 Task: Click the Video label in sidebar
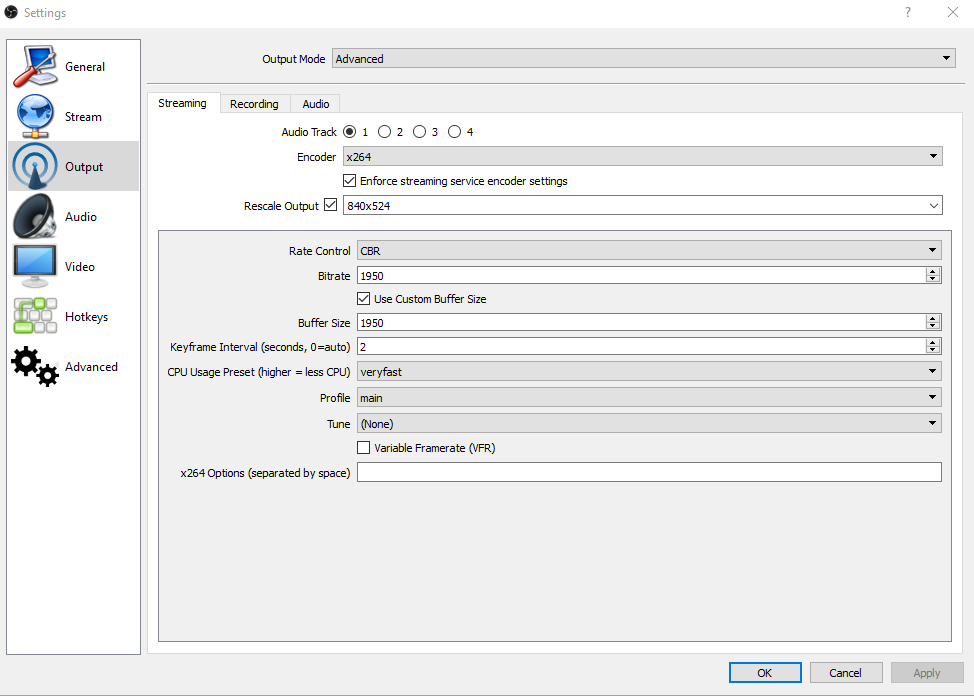click(80, 267)
